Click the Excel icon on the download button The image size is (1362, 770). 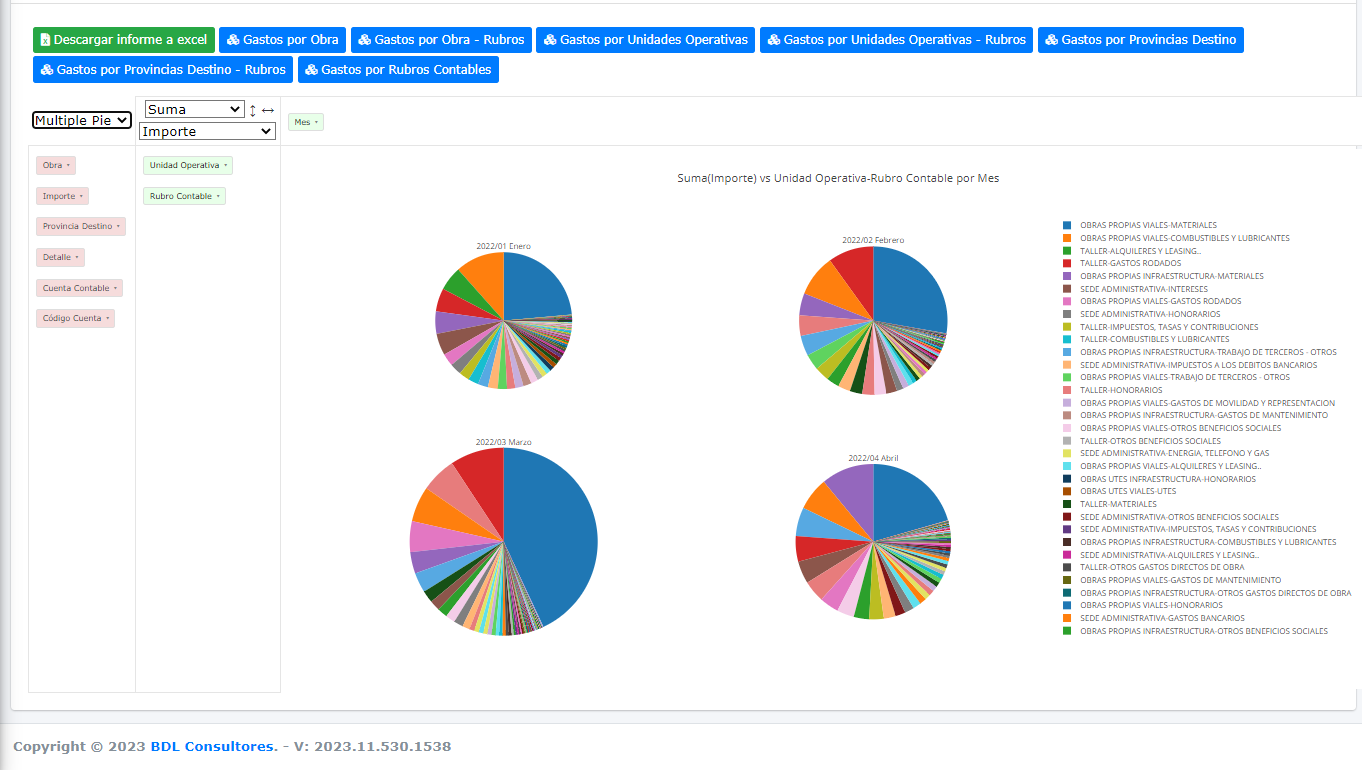pyautogui.click(x=45, y=40)
